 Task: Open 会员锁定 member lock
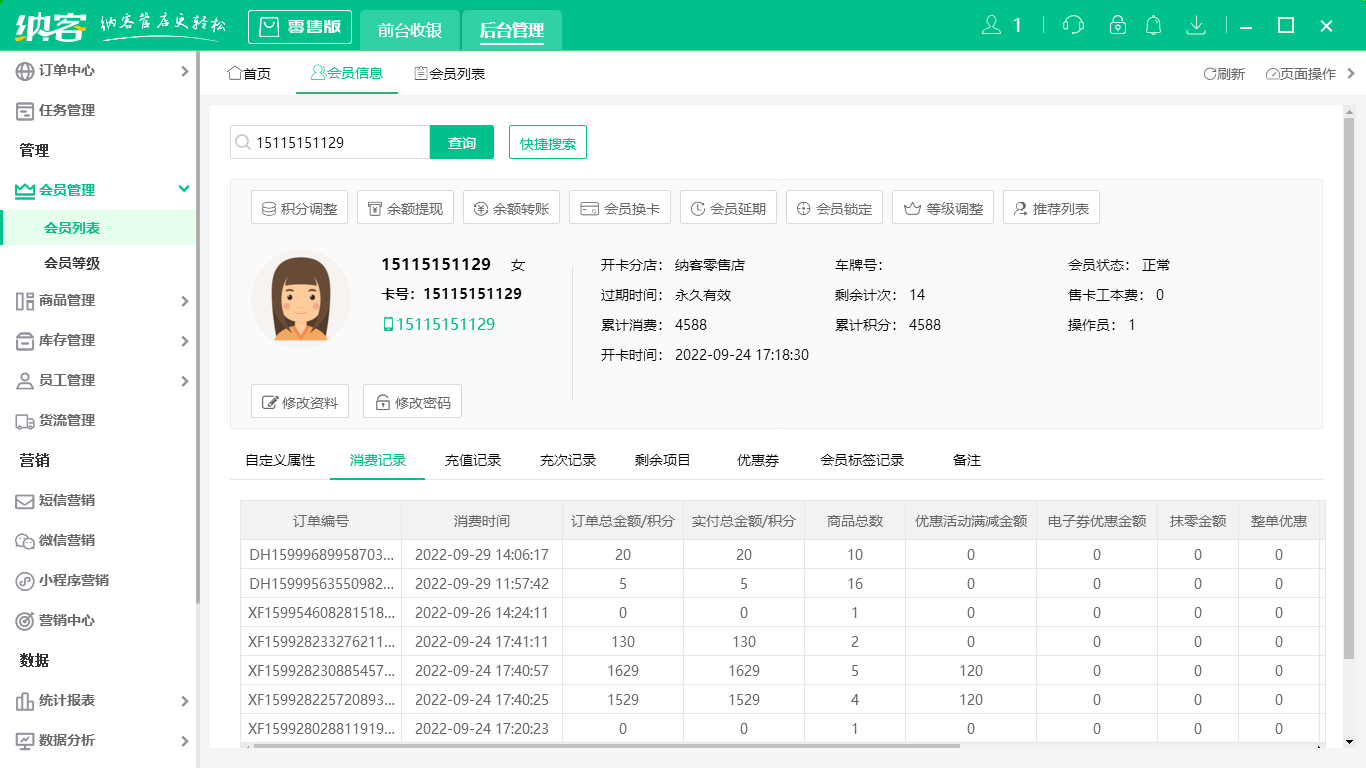[x=837, y=207]
